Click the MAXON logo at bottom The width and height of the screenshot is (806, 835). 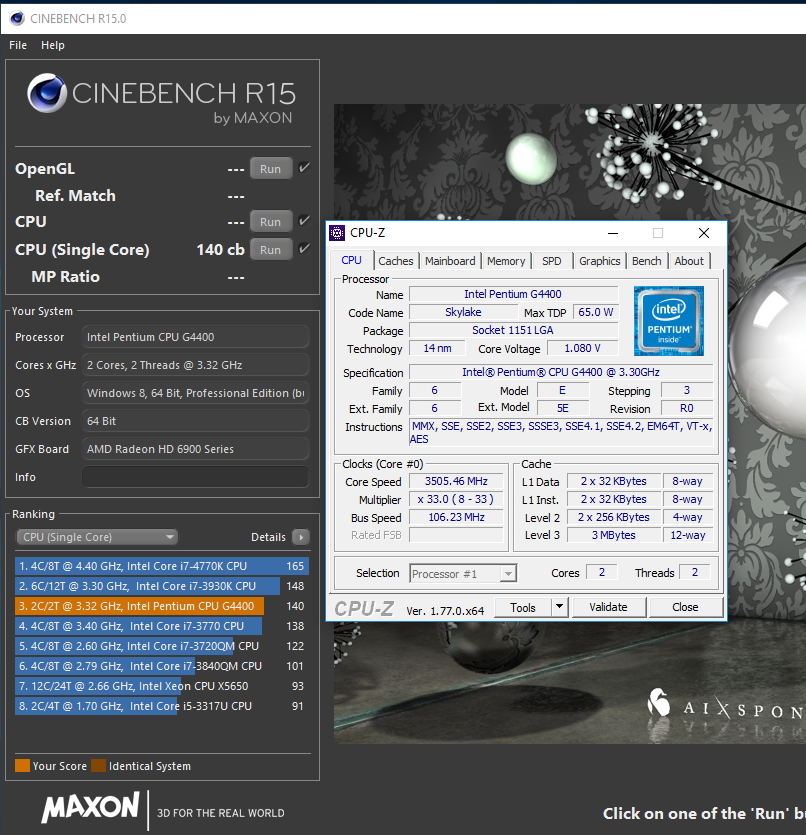coord(91,807)
